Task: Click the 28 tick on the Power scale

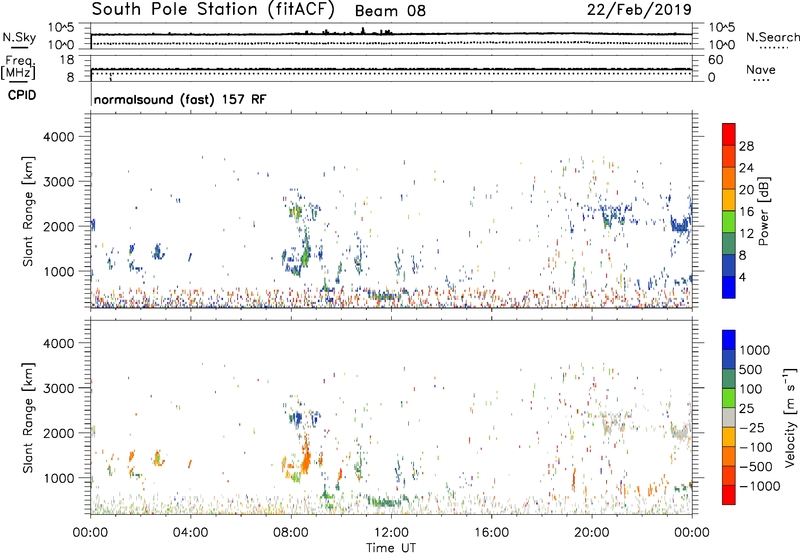Action: coord(746,146)
